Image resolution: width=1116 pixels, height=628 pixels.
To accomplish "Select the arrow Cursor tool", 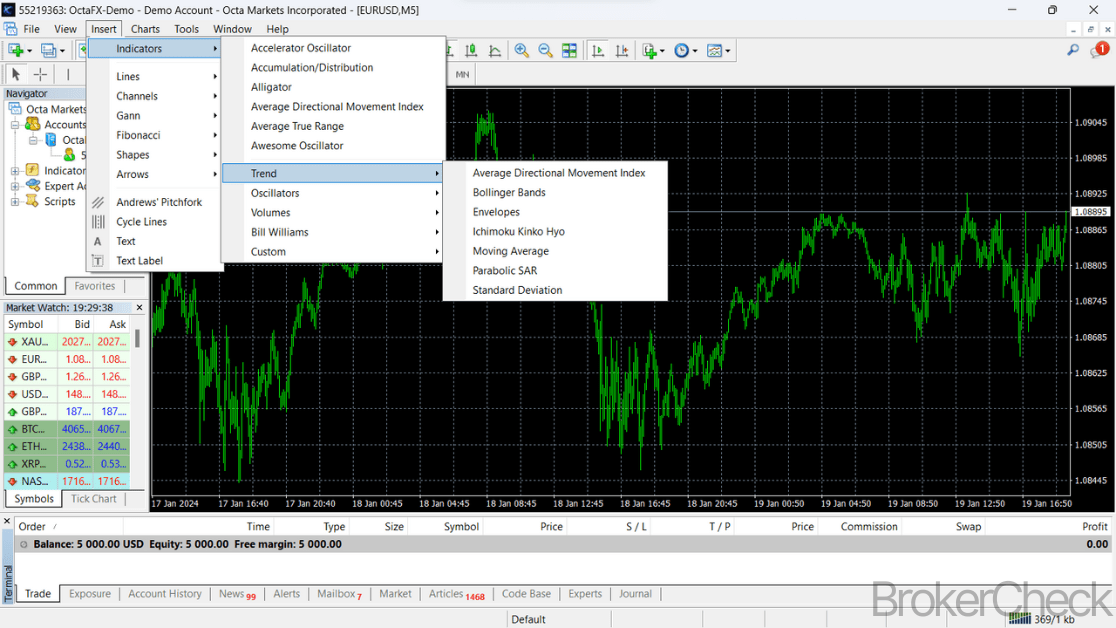I will click(16, 74).
